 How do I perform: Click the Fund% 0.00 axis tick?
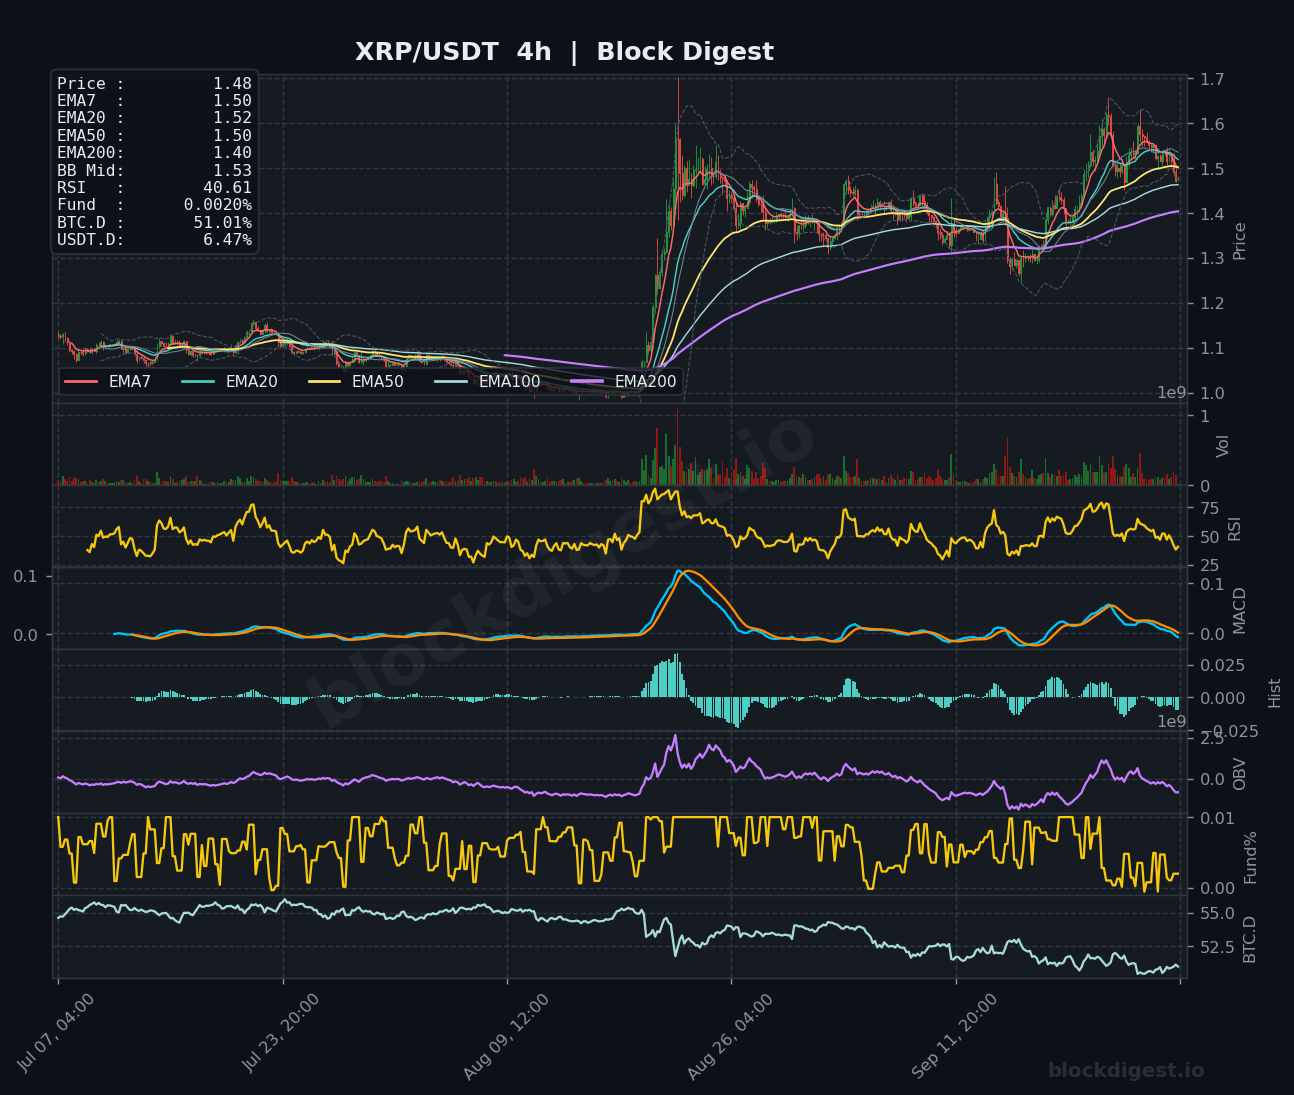(x=1217, y=888)
